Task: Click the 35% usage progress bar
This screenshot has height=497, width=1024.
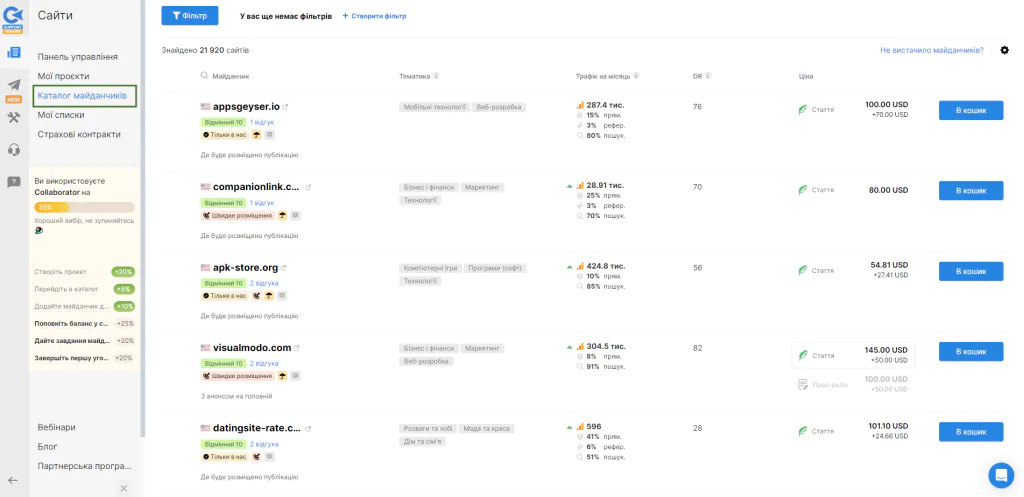Action: 84,207
